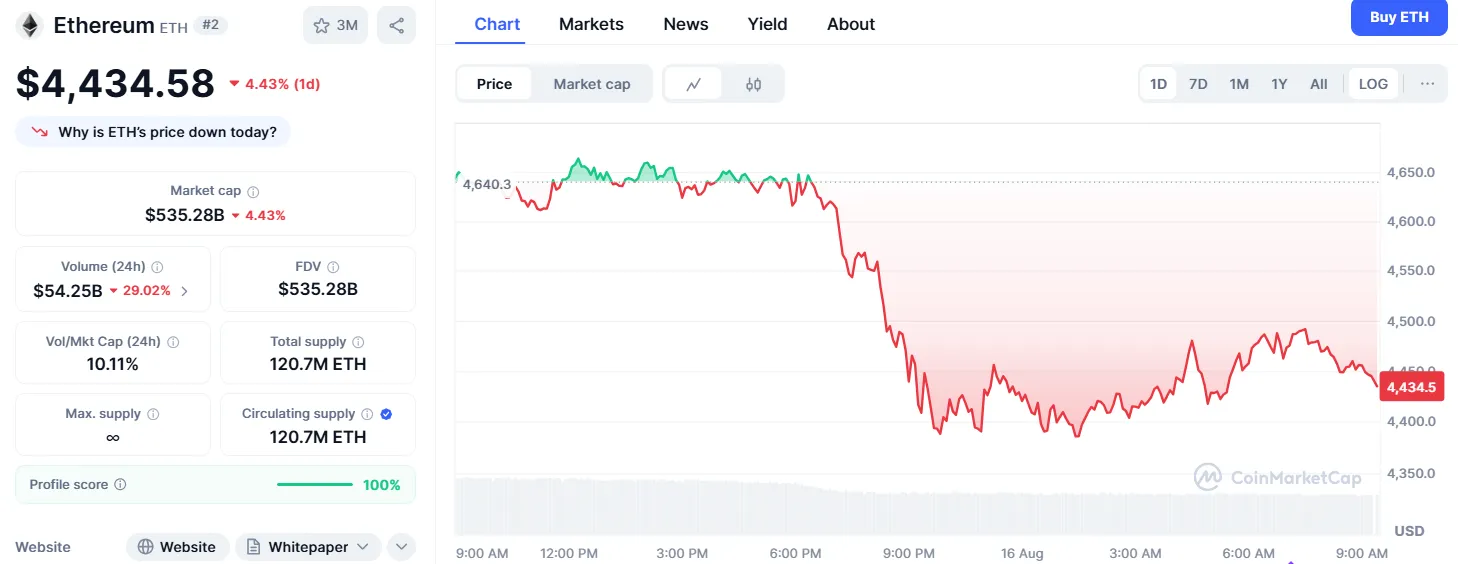Screen dimensions: 1458x564
Task: Click the Ethereum logo icon
Action: [29, 26]
